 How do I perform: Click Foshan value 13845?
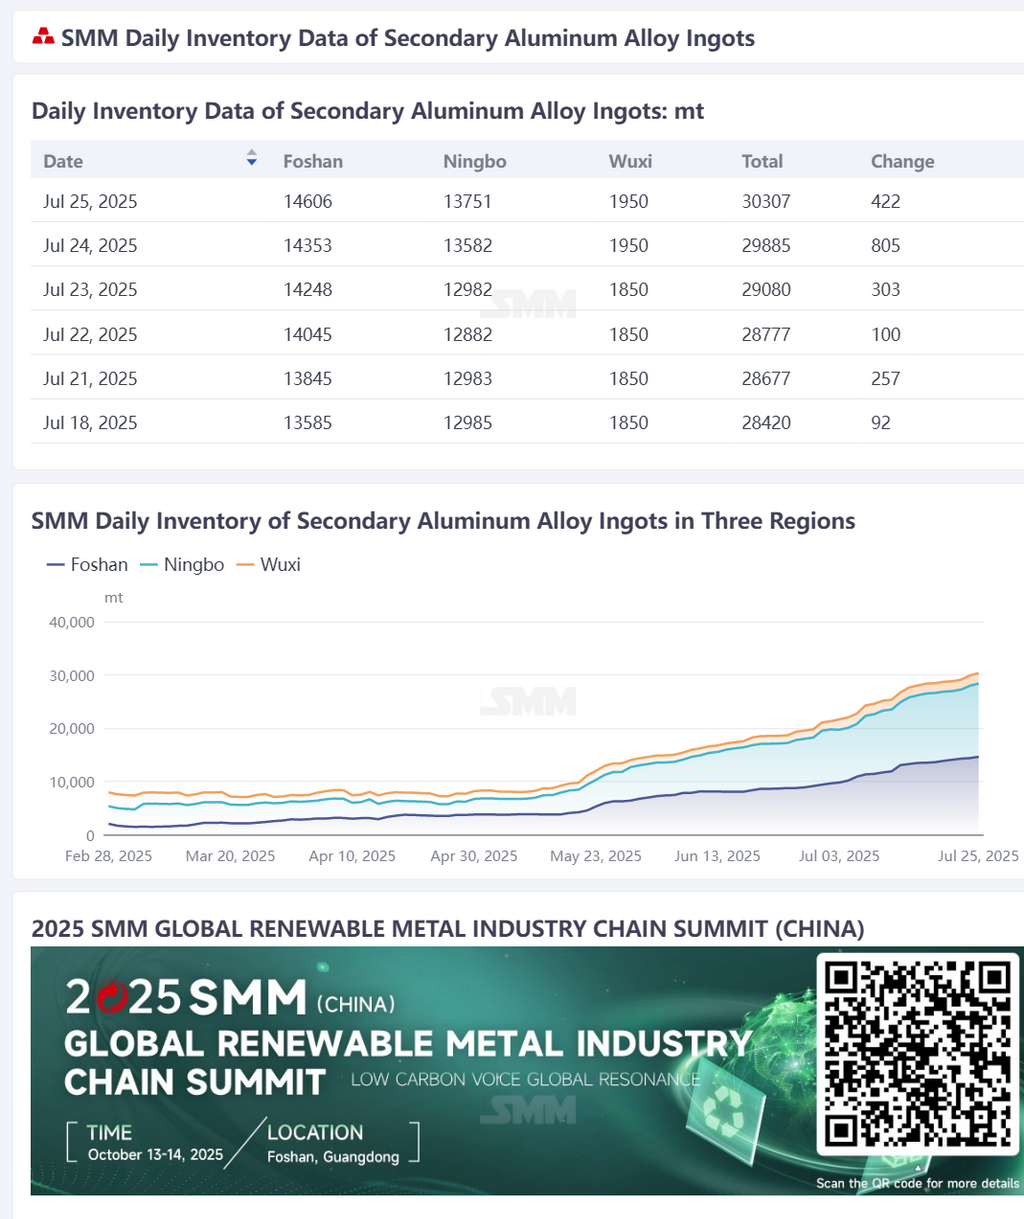click(308, 378)
